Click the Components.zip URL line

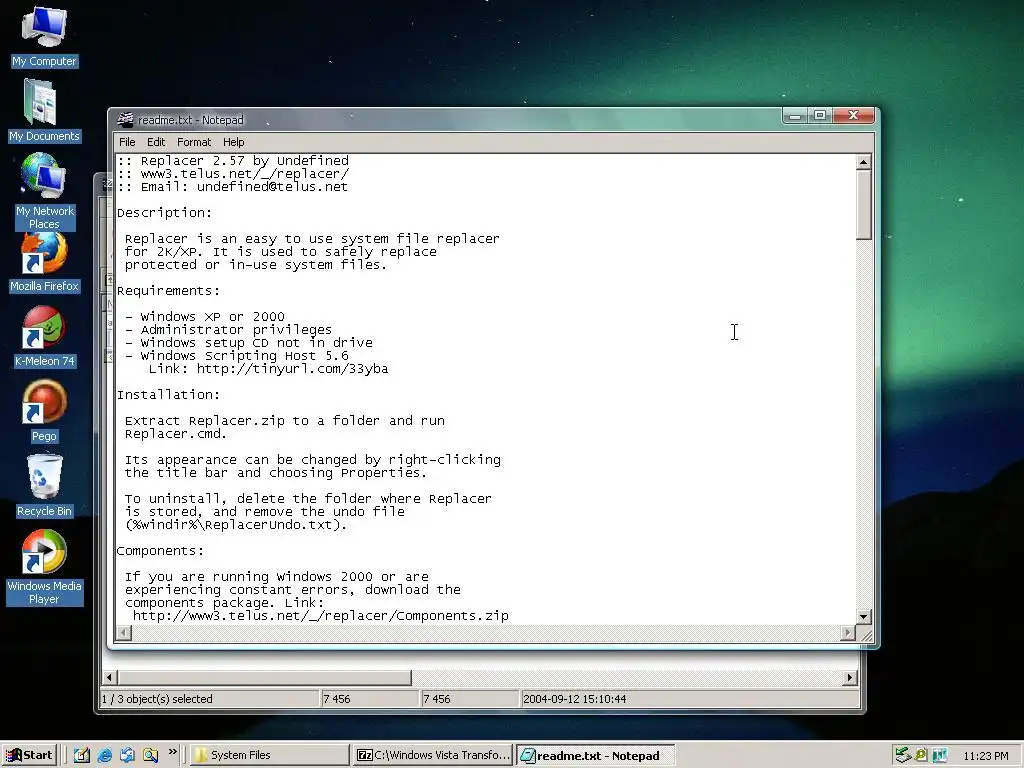tap(321, 616)
